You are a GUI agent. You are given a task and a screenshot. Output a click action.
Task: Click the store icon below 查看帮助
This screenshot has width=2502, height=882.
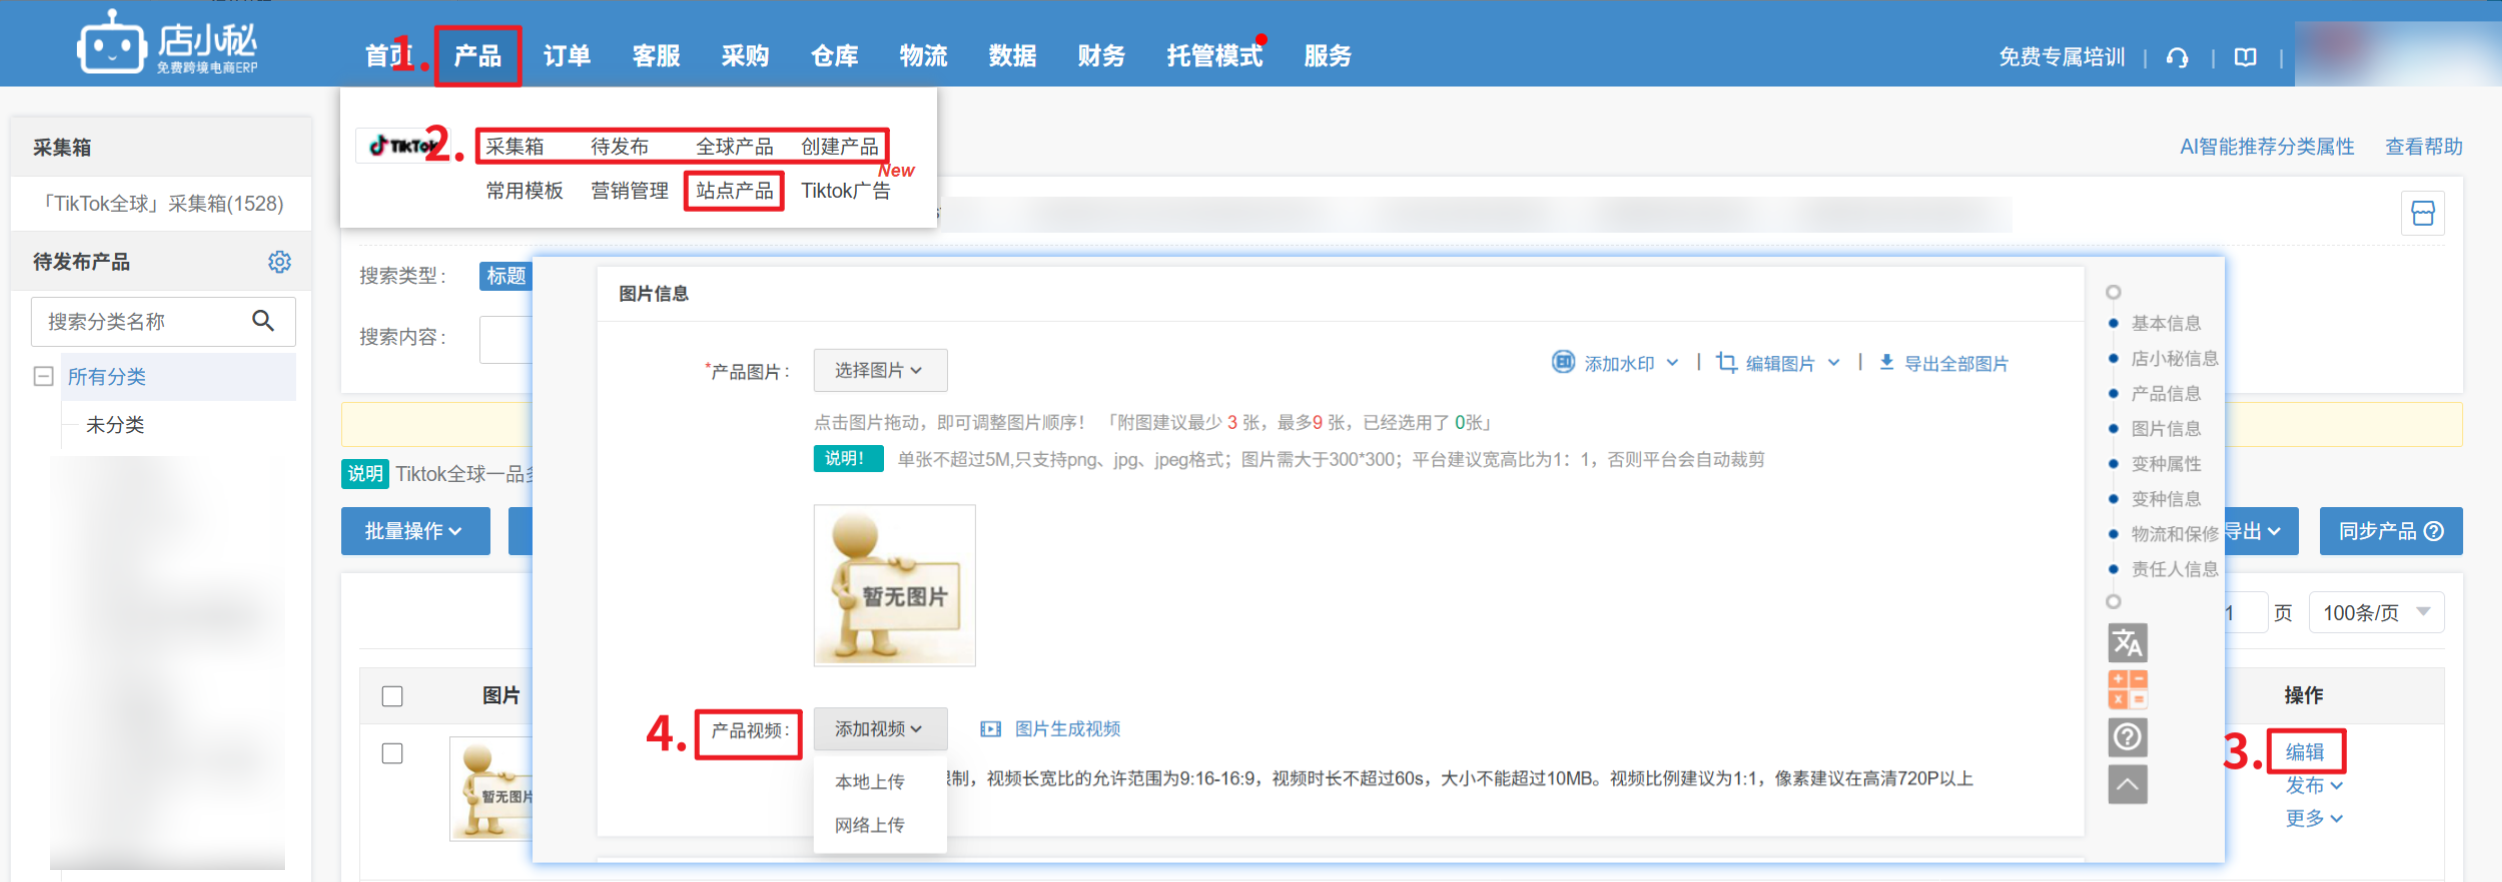pos(2422,213)
